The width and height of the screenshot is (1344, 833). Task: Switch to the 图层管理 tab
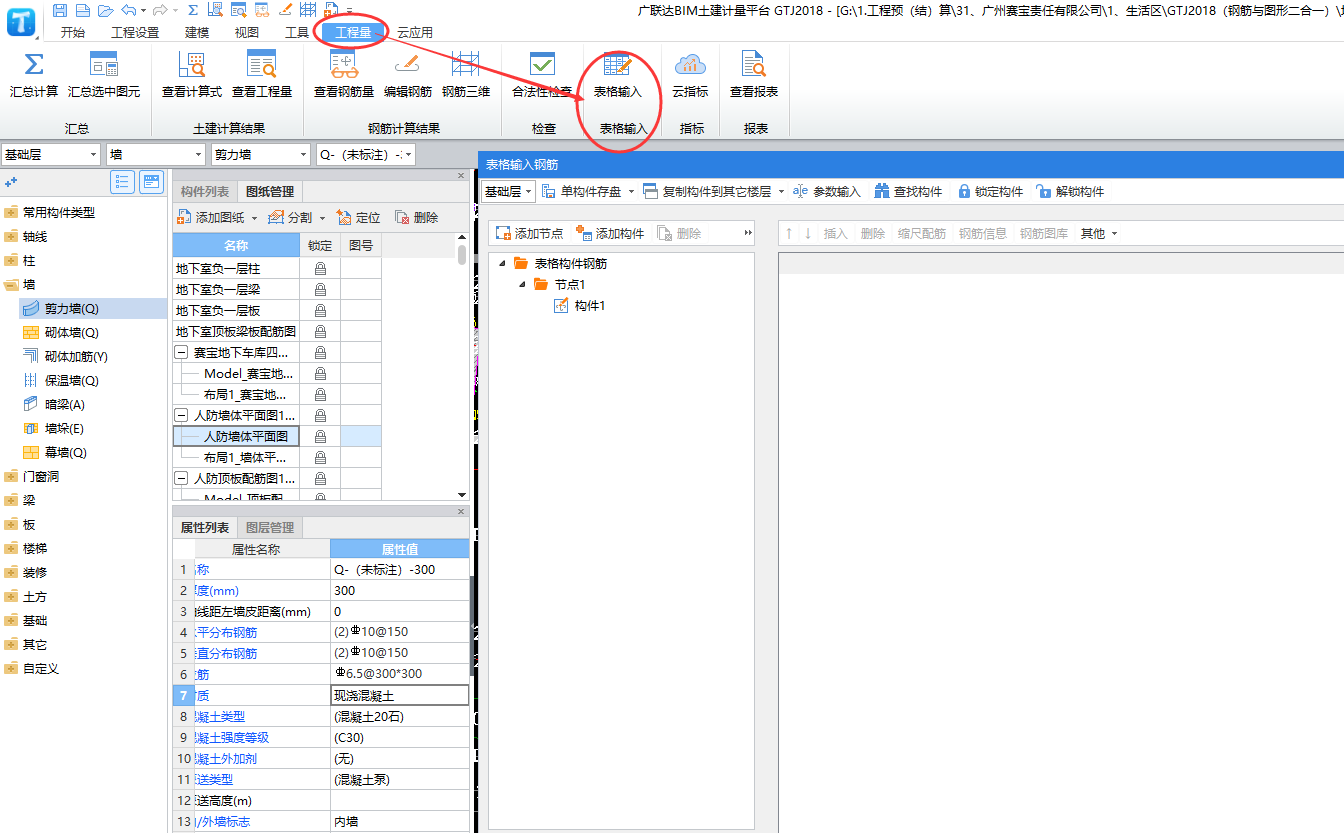[270, 527]
